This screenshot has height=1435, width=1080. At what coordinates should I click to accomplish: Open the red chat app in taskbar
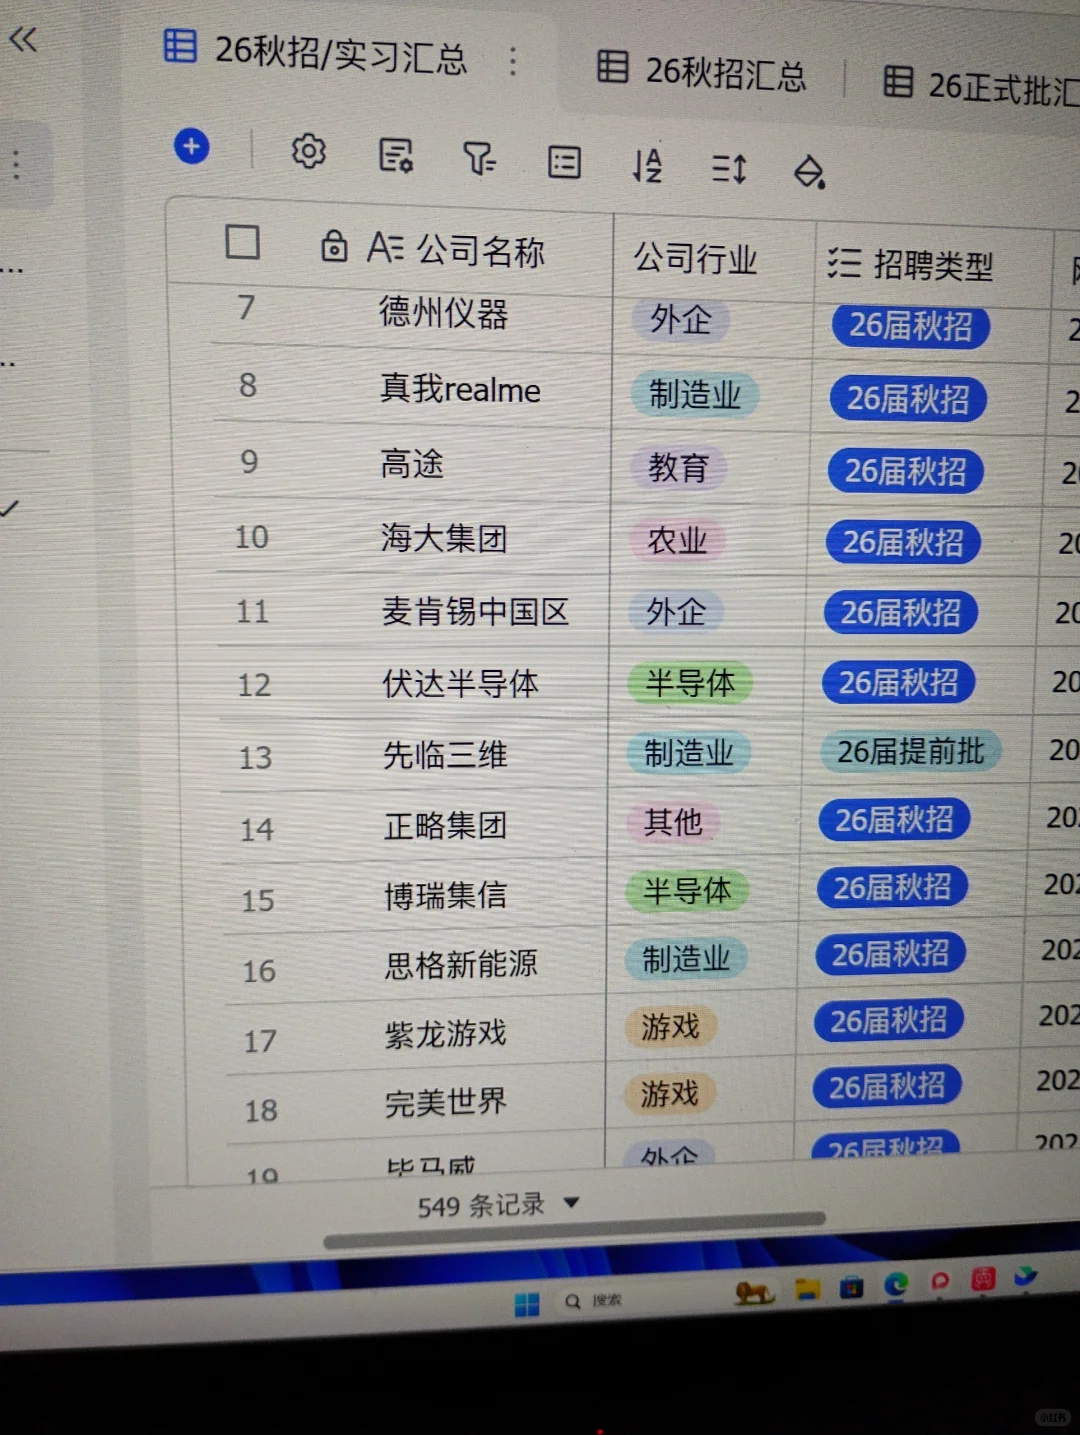[x=940, y=1281]
